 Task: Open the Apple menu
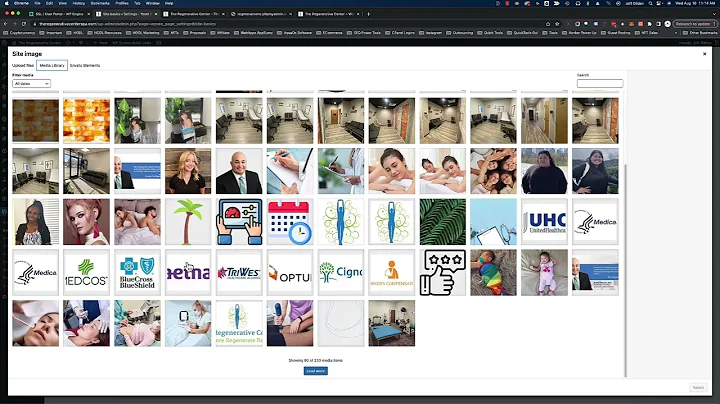(x=6, y=3)
